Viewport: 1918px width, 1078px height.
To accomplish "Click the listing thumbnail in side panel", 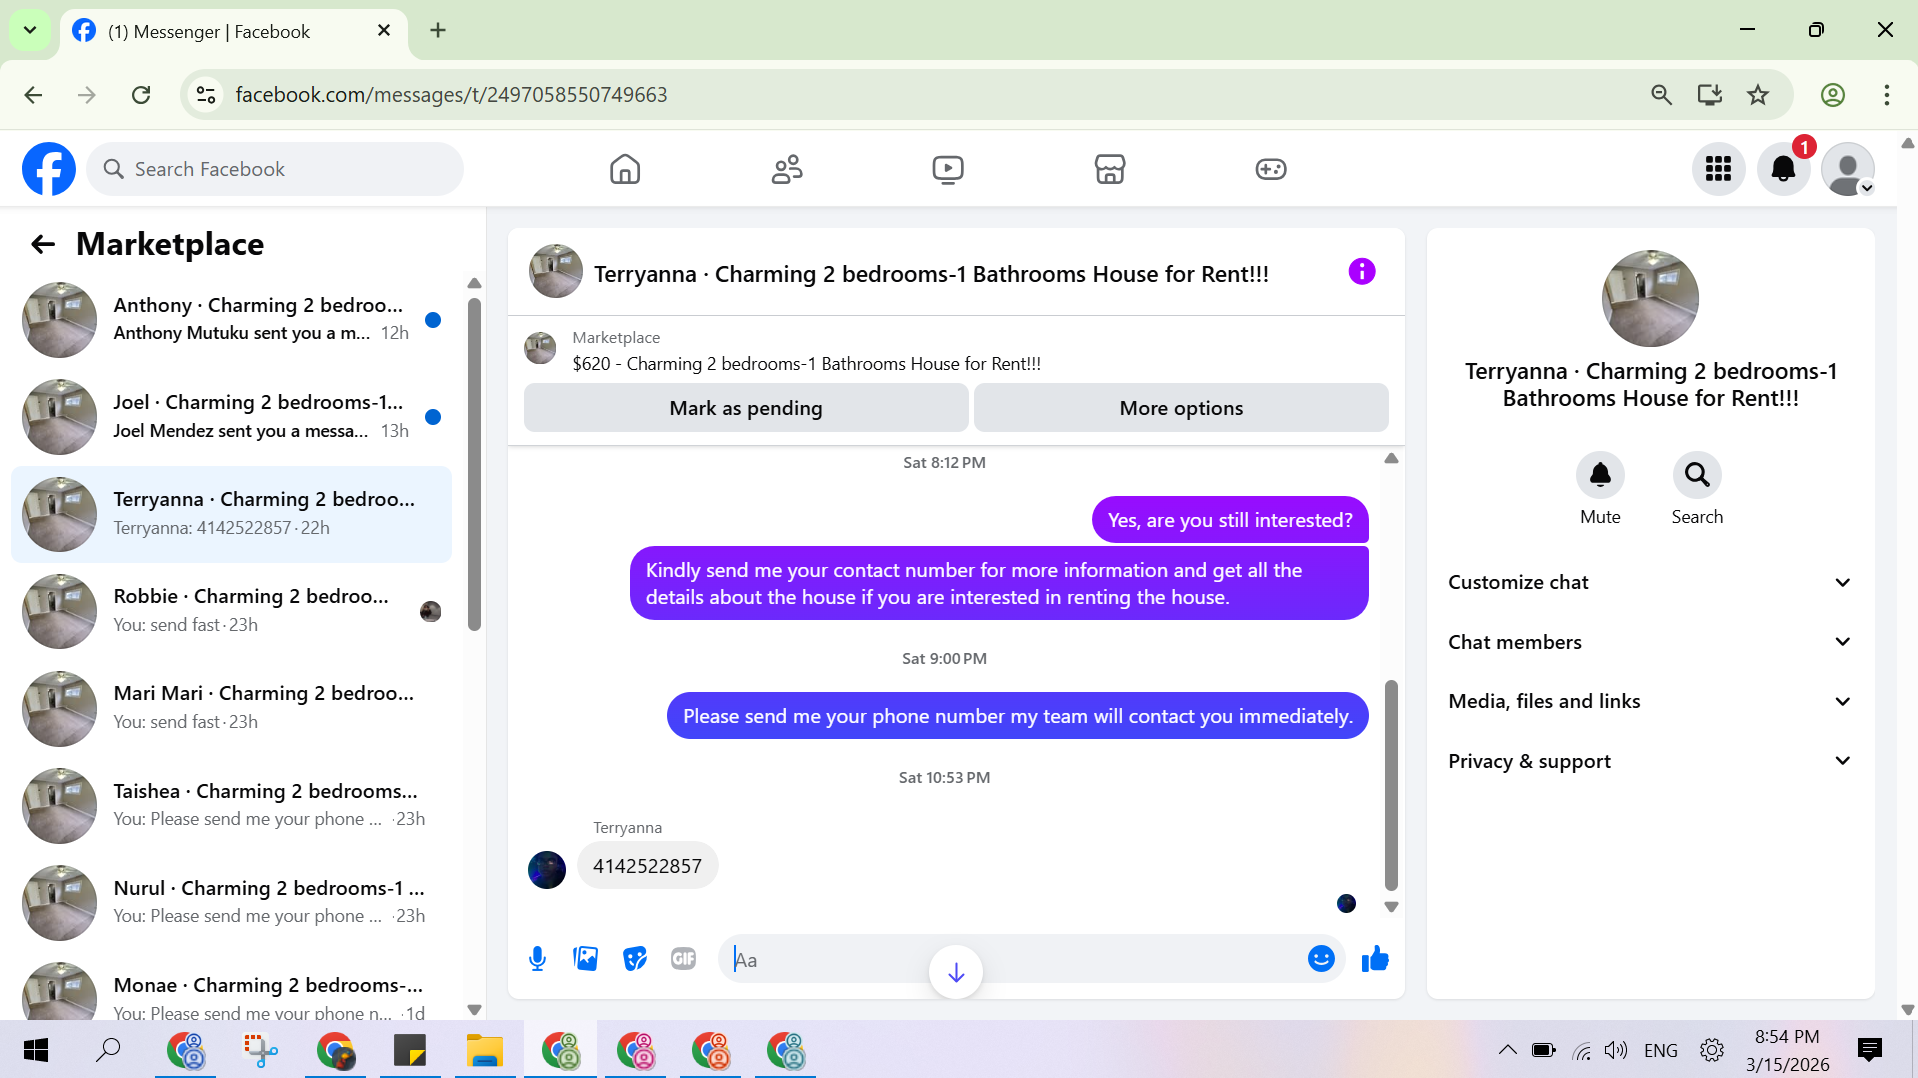I will point(1650,298).
